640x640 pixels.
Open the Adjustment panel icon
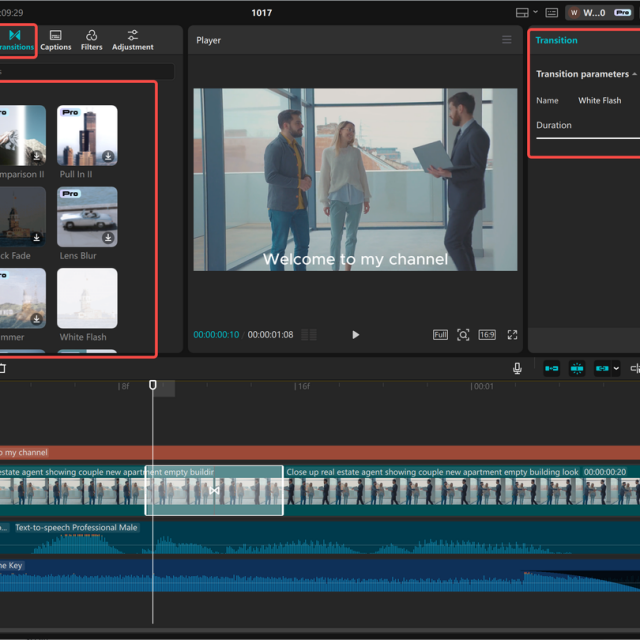point(132,39)
